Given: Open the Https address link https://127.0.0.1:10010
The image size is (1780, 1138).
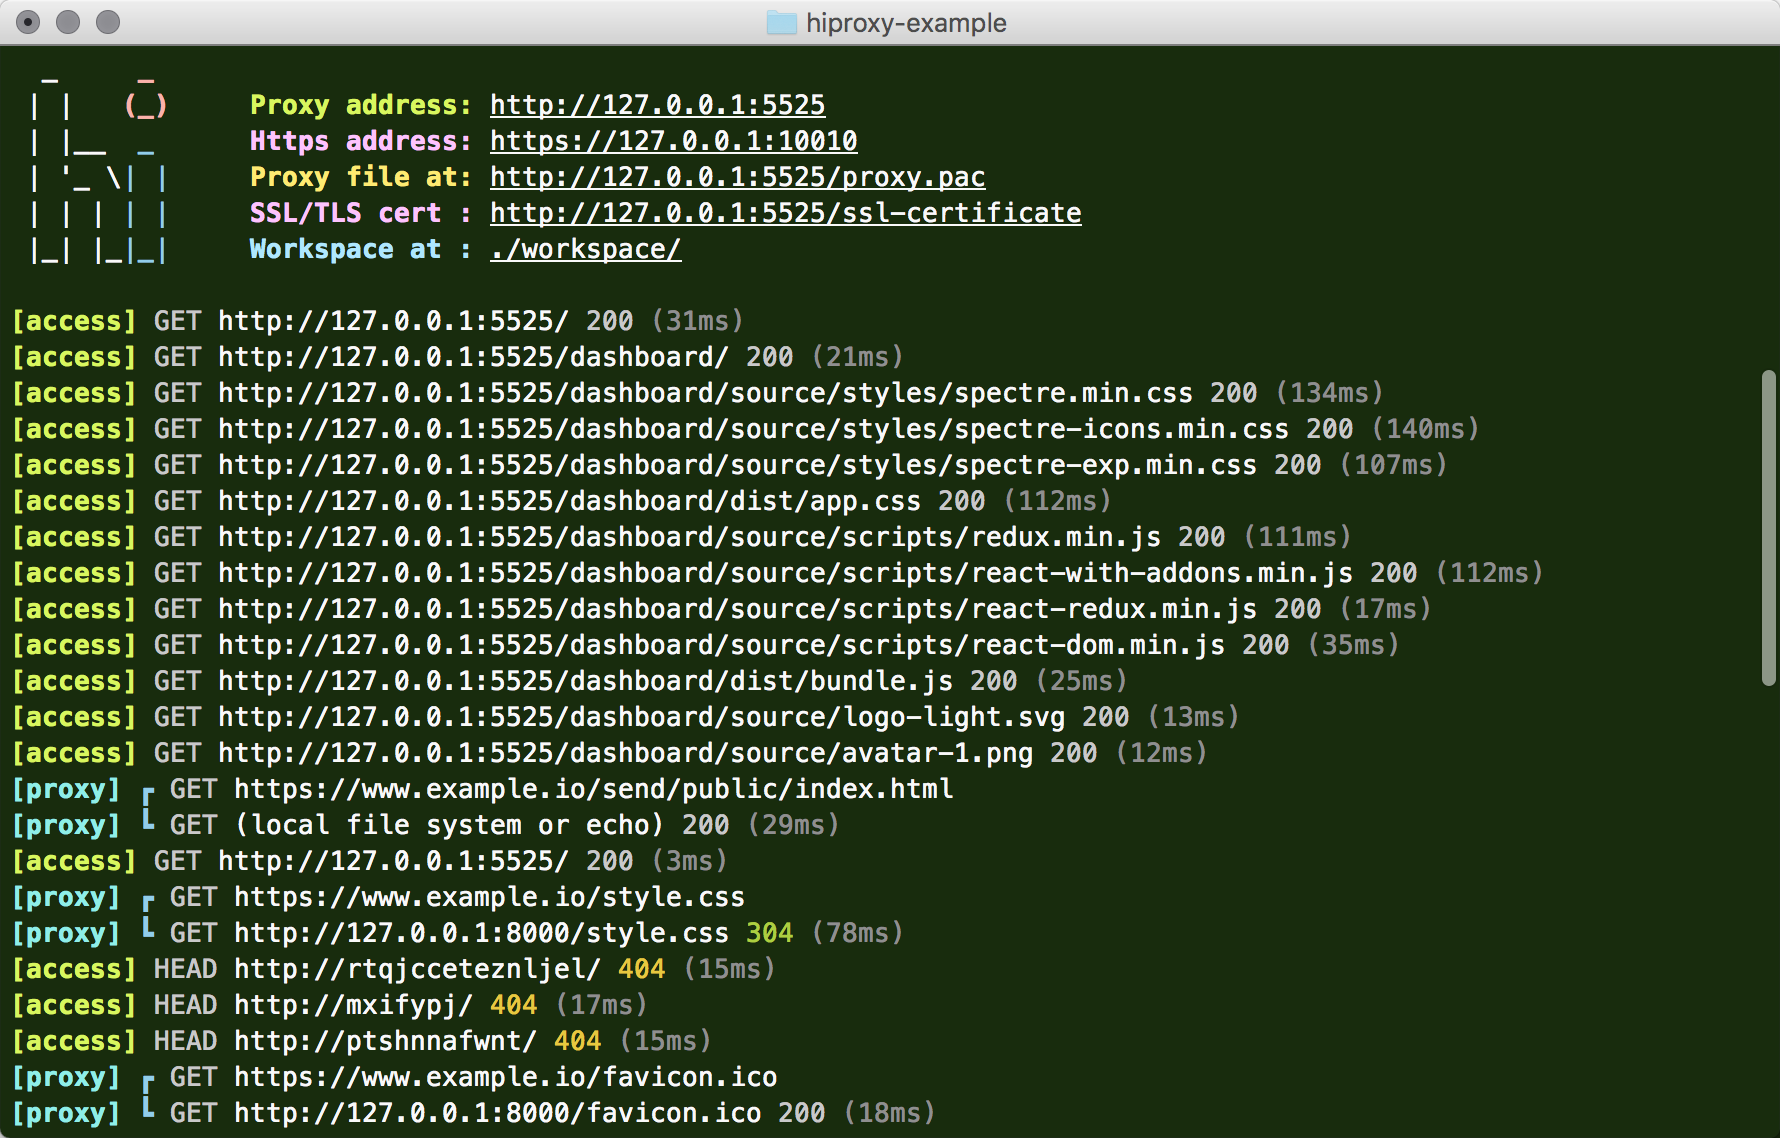Looking at the screenshot, I should click(x=673, y=141).
